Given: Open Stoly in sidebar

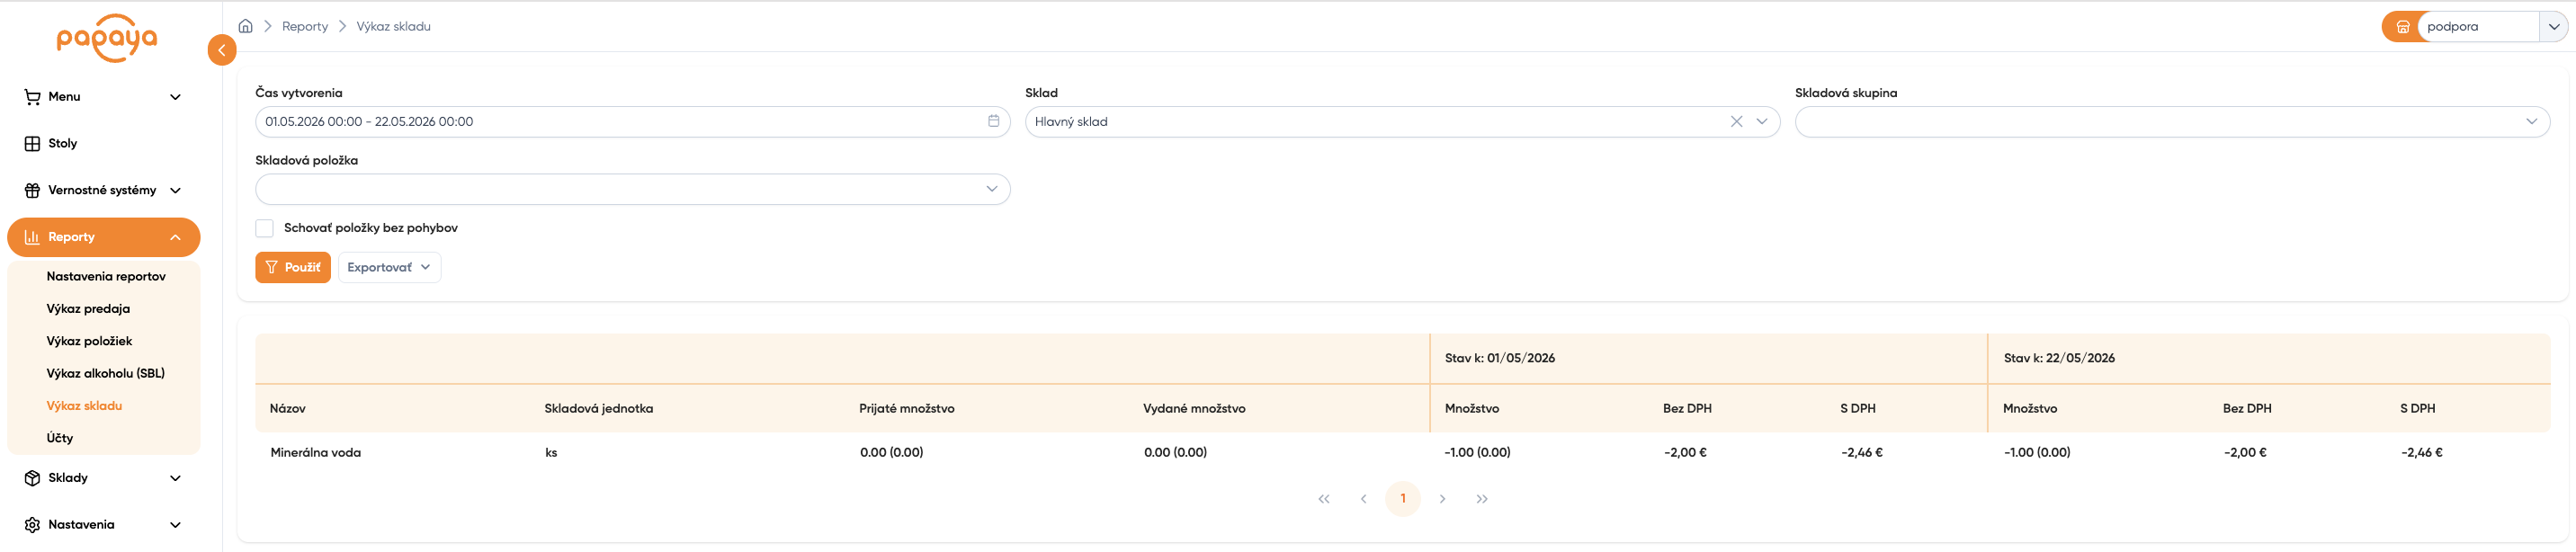Looking at the screenshot, I should pyautogui.click(x=62, y=144).
